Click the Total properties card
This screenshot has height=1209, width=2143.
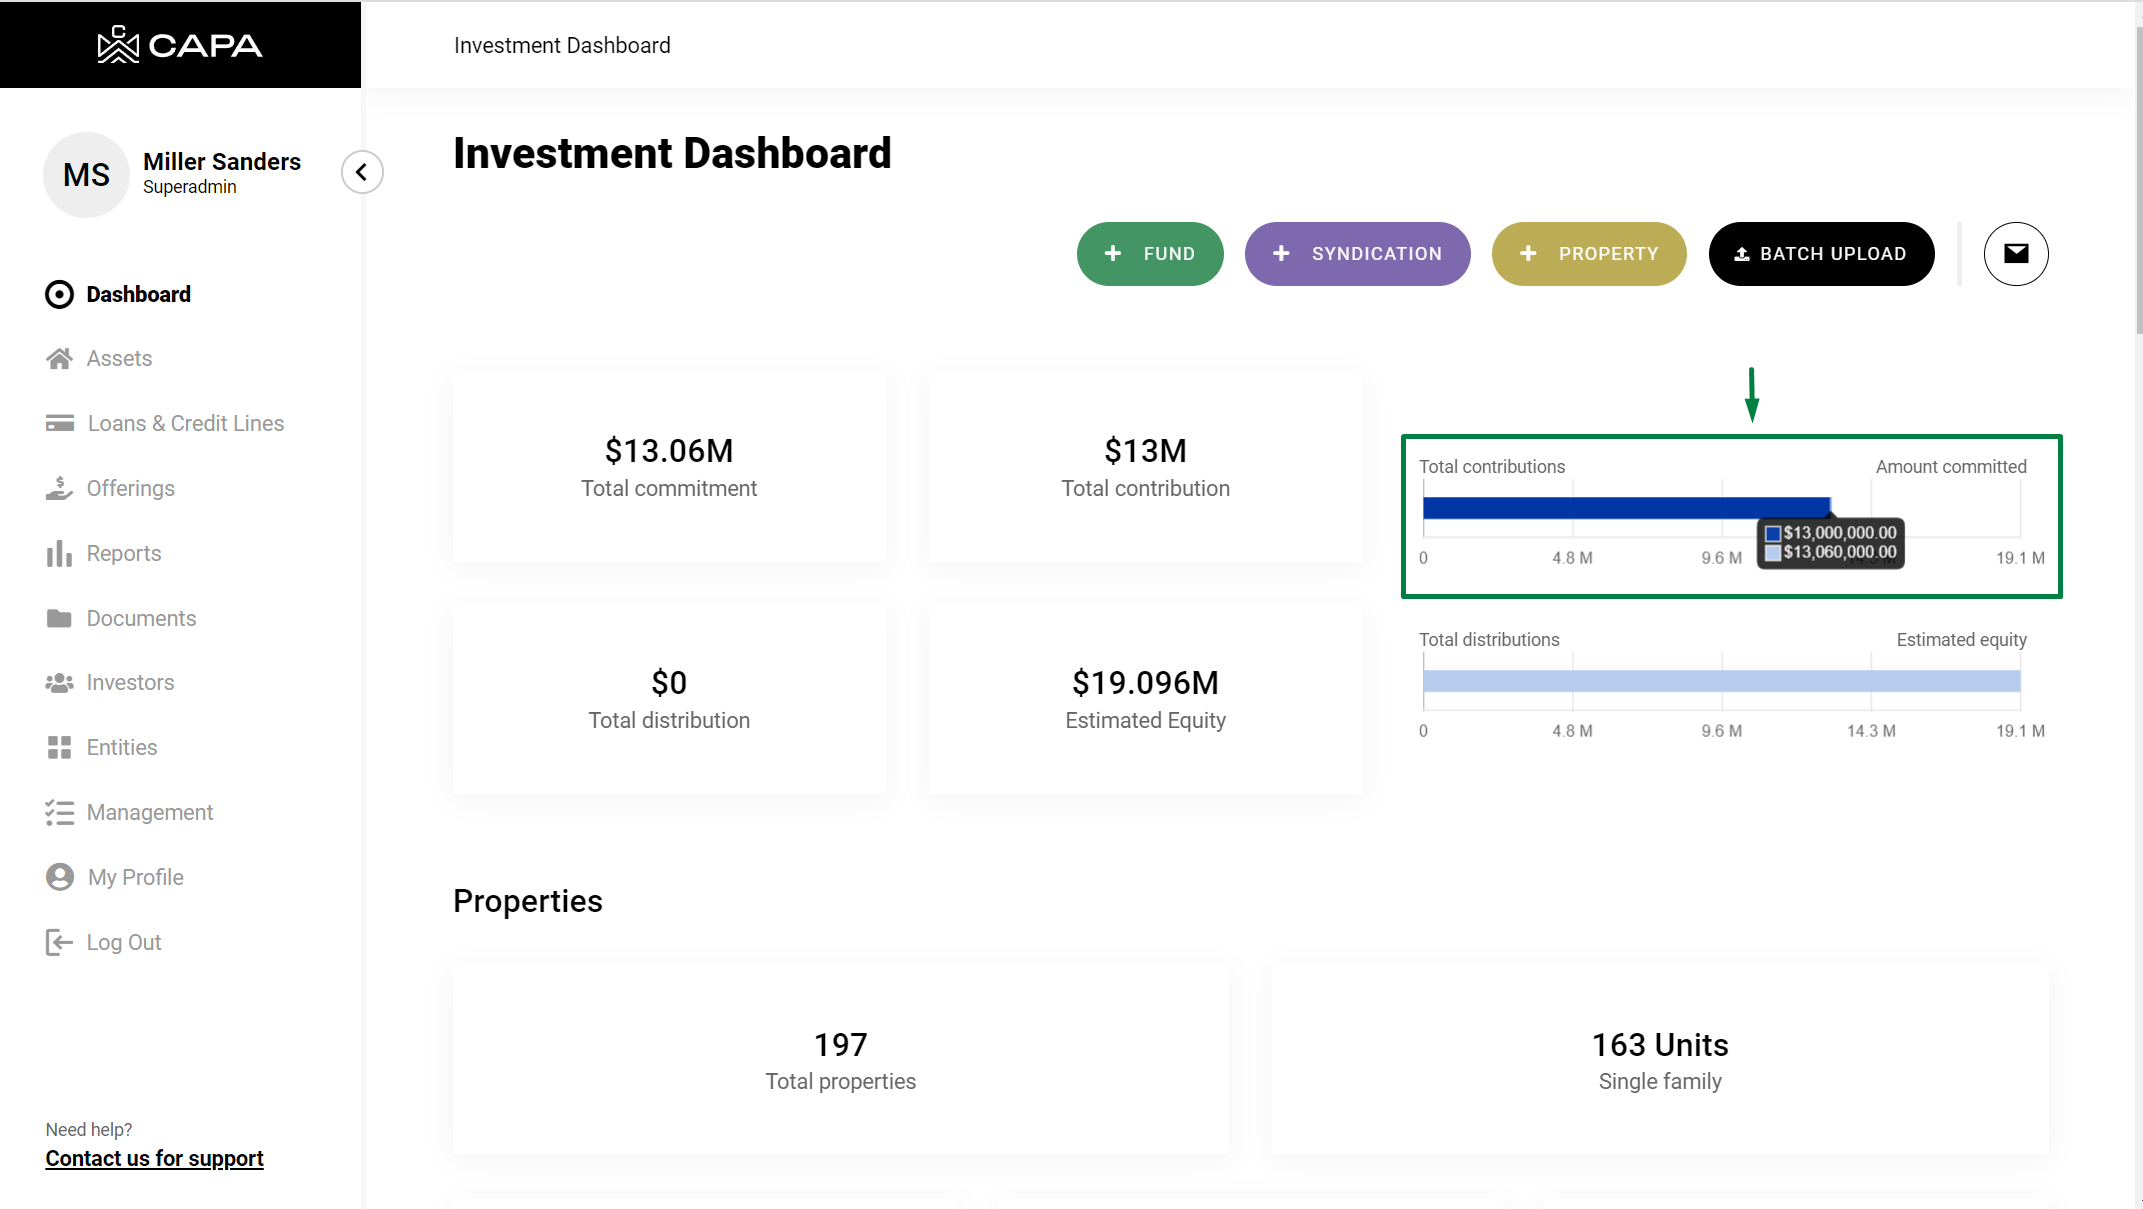(840, 1060)
